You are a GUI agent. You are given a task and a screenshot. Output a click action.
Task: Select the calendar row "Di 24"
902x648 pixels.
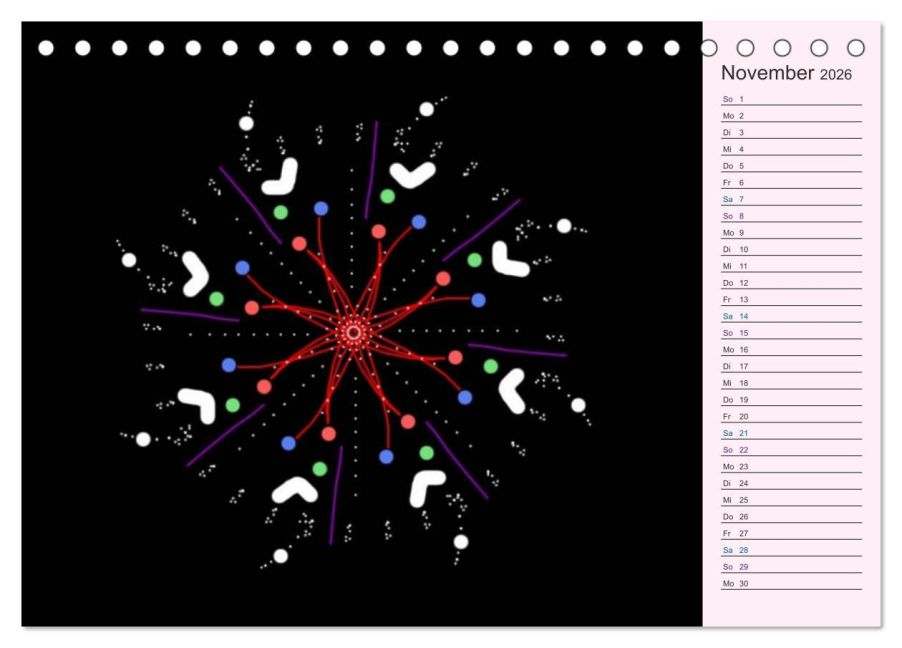(x=792, y=483)
